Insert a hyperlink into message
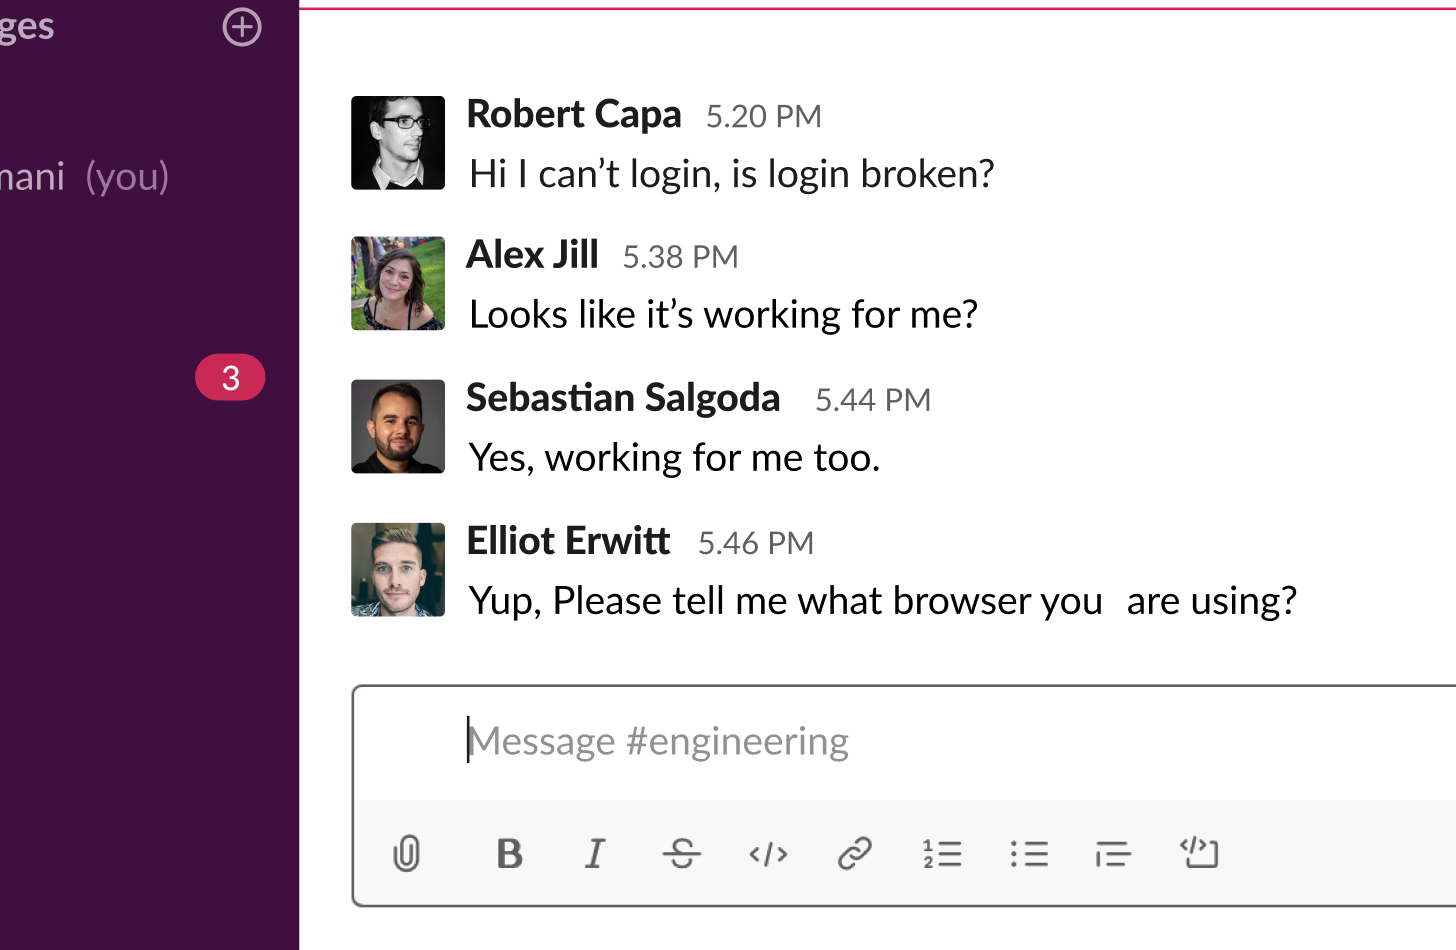This screenshot has width=1456, height=950. point(855,854)
